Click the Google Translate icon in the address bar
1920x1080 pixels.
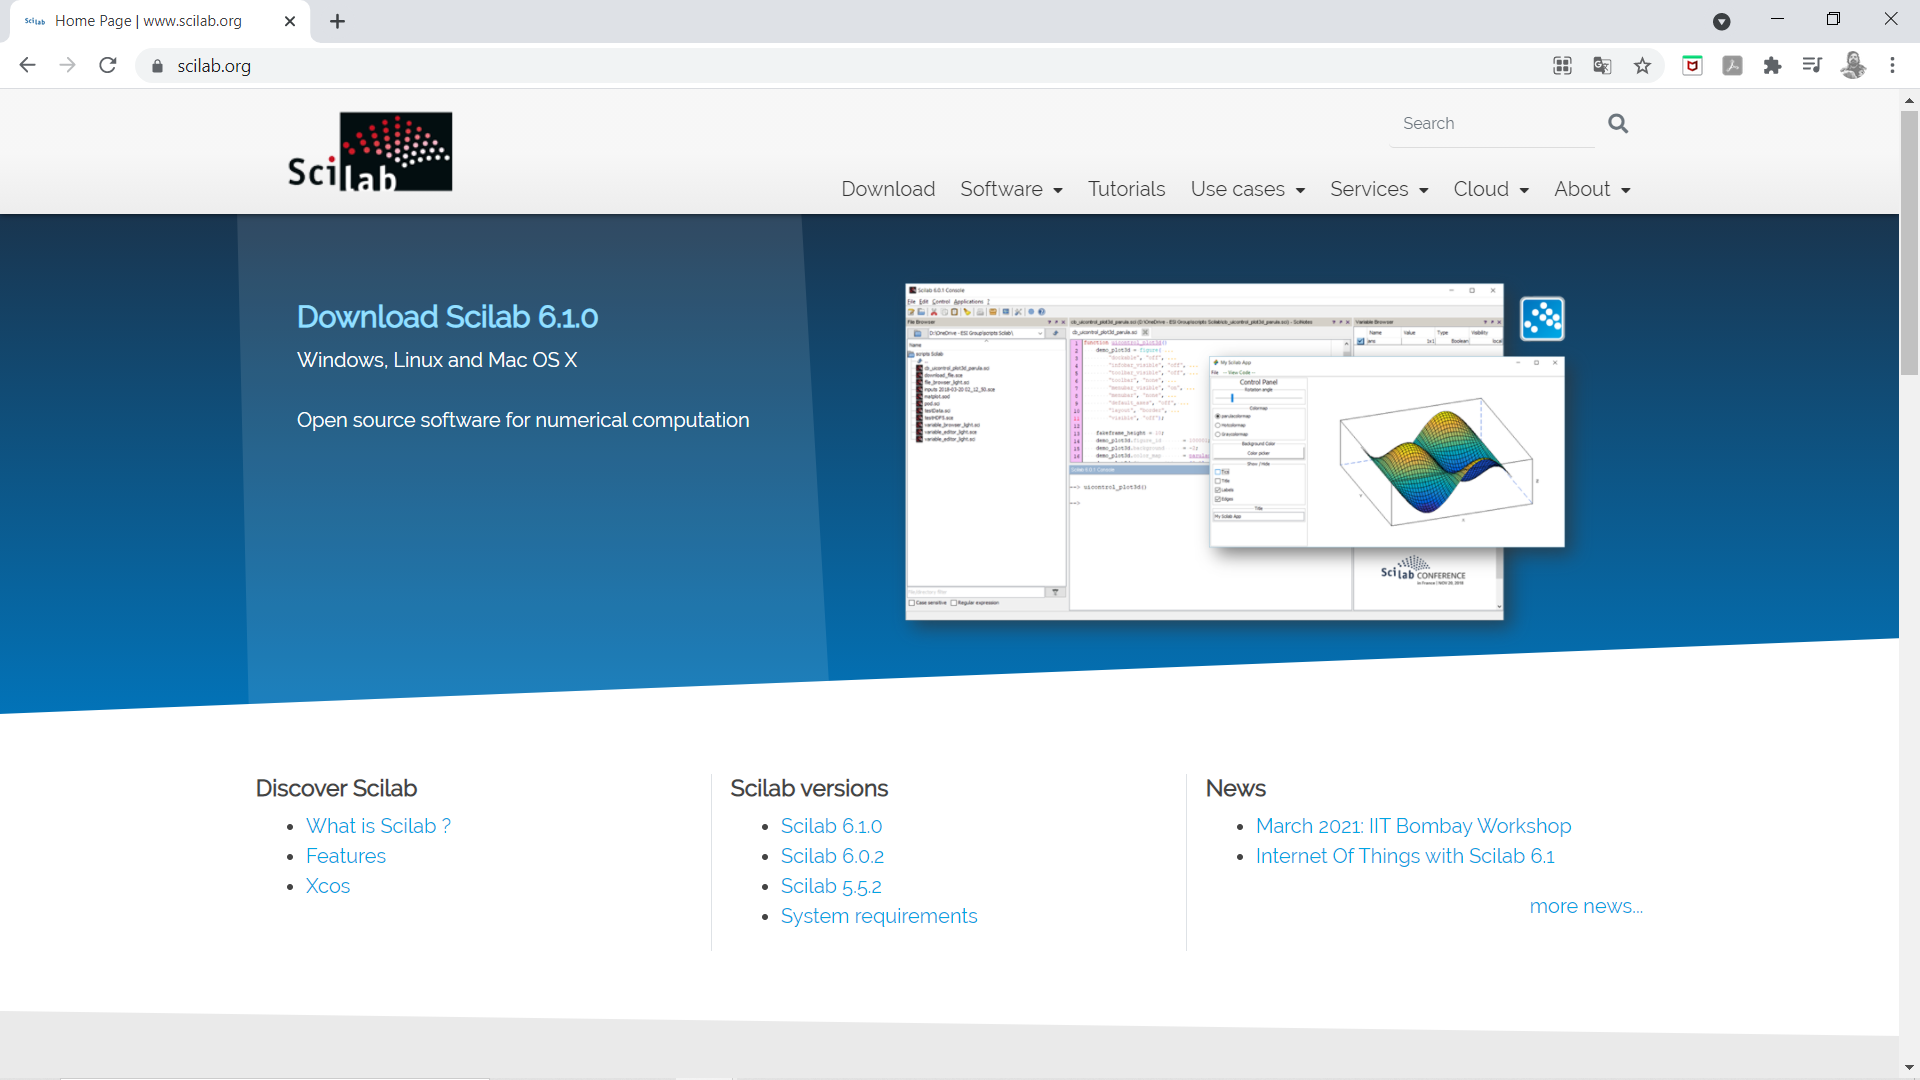pyautogui.click(x=1602, y=66)
